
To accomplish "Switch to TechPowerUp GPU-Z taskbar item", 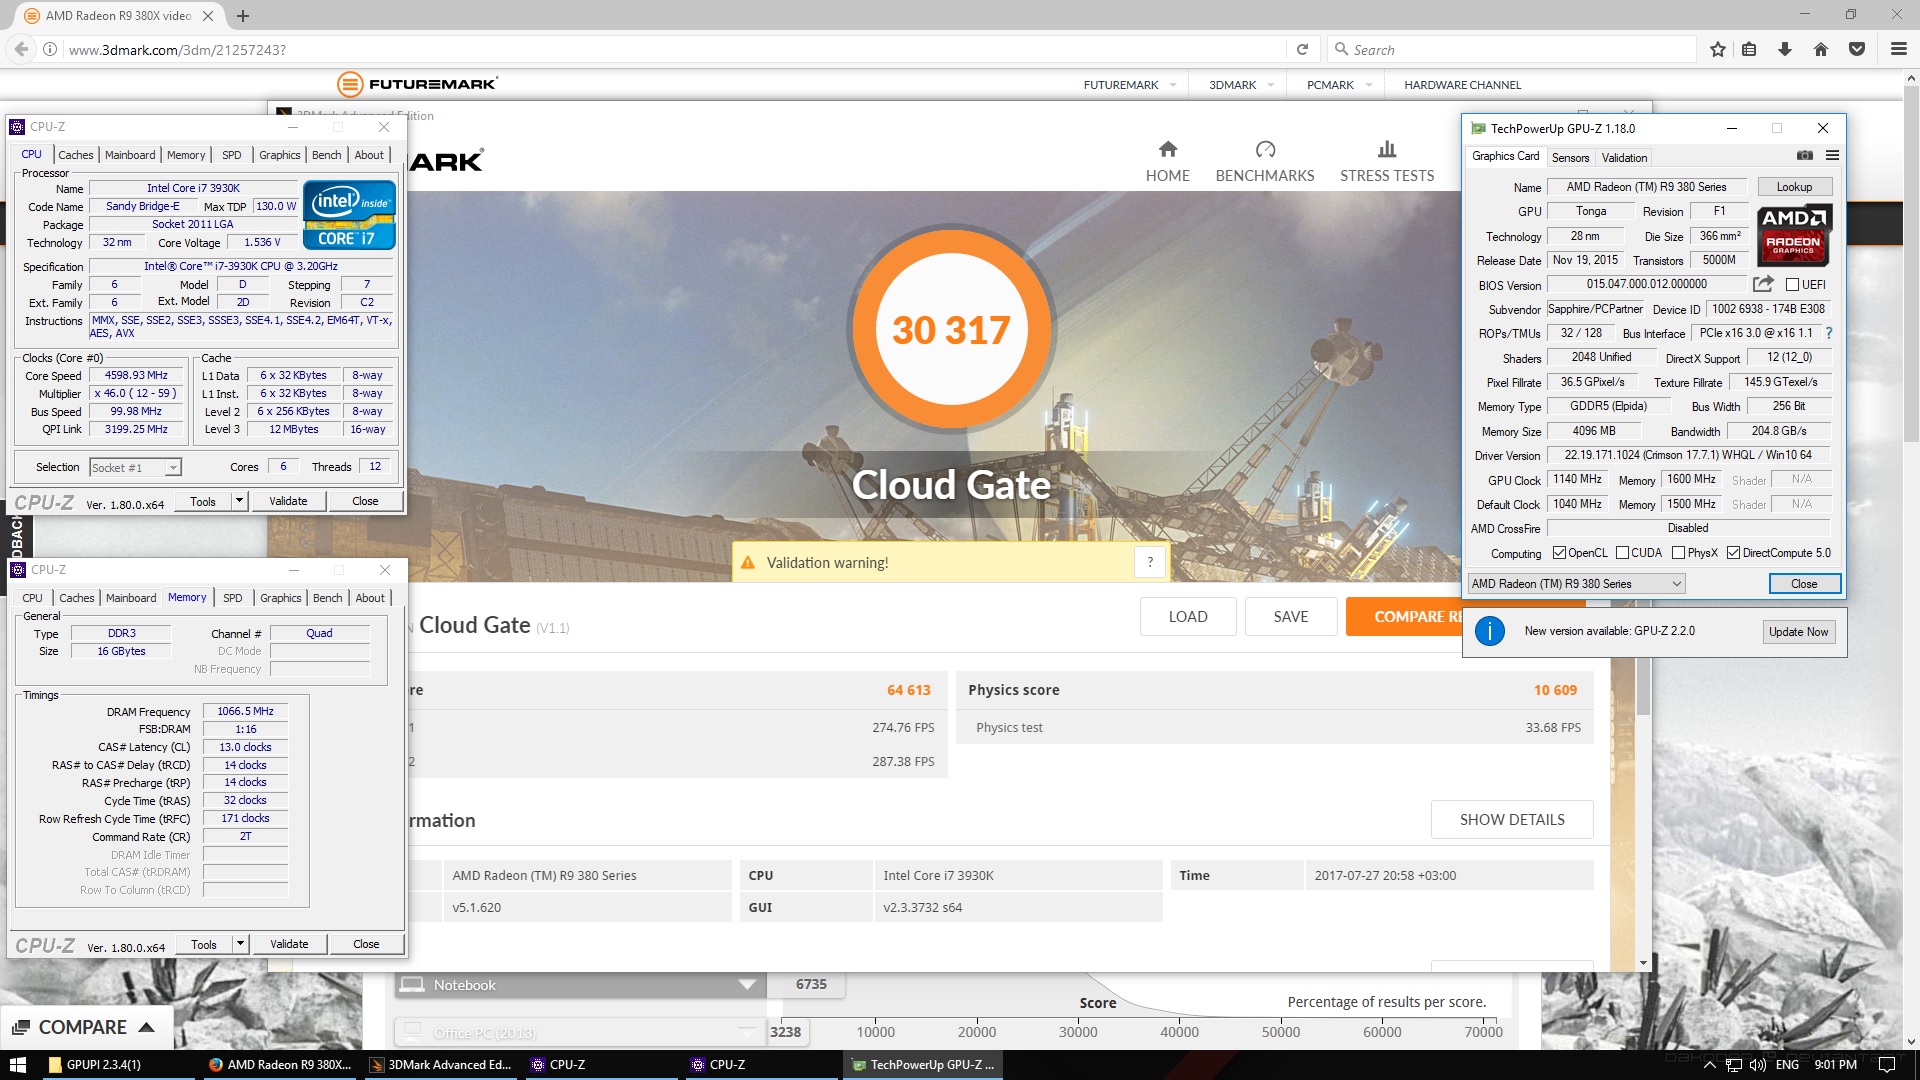I will click(922, 1064).
